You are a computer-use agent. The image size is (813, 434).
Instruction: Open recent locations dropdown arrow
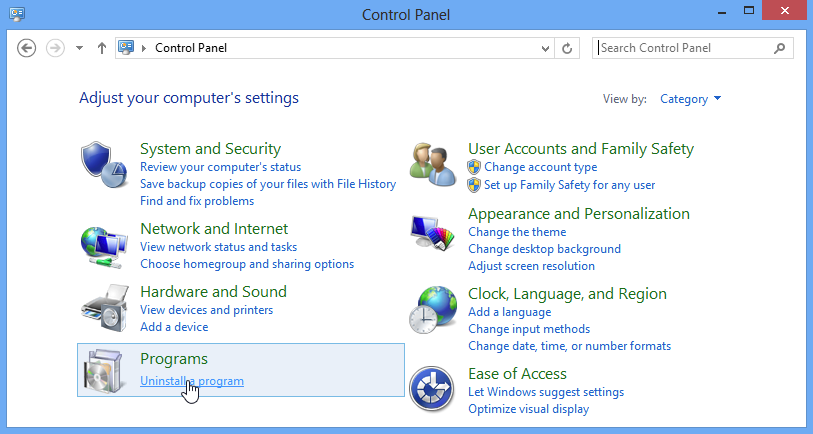click(x=79, y=48)
